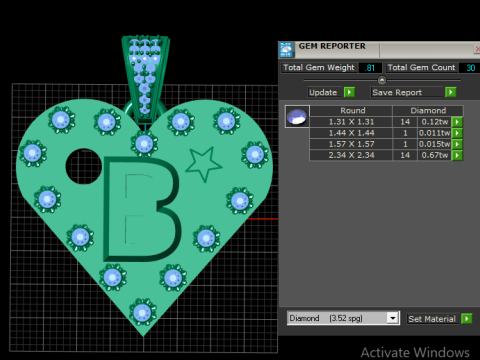Click the Round column header
Viewport: 480px width, 360px height.
tap(351, 111)
